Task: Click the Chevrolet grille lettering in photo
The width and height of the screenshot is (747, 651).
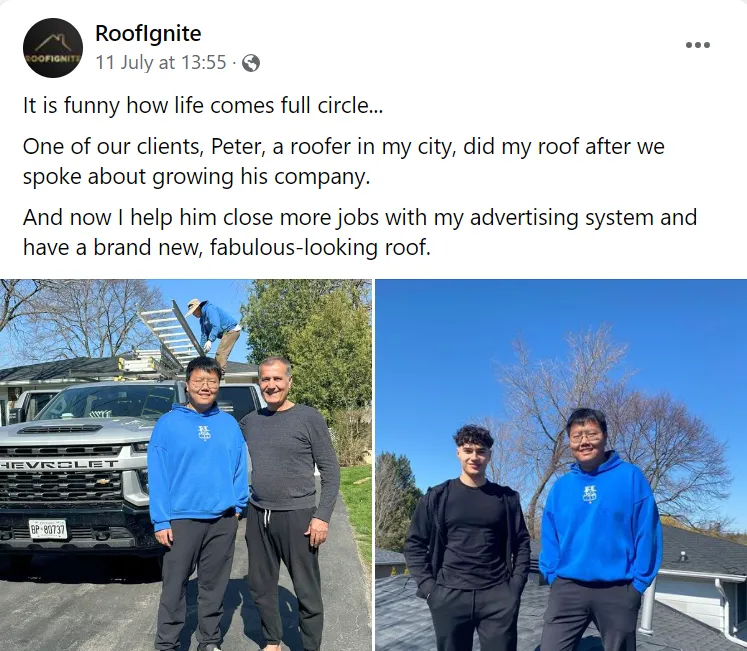Action: [x=59, y=464]
